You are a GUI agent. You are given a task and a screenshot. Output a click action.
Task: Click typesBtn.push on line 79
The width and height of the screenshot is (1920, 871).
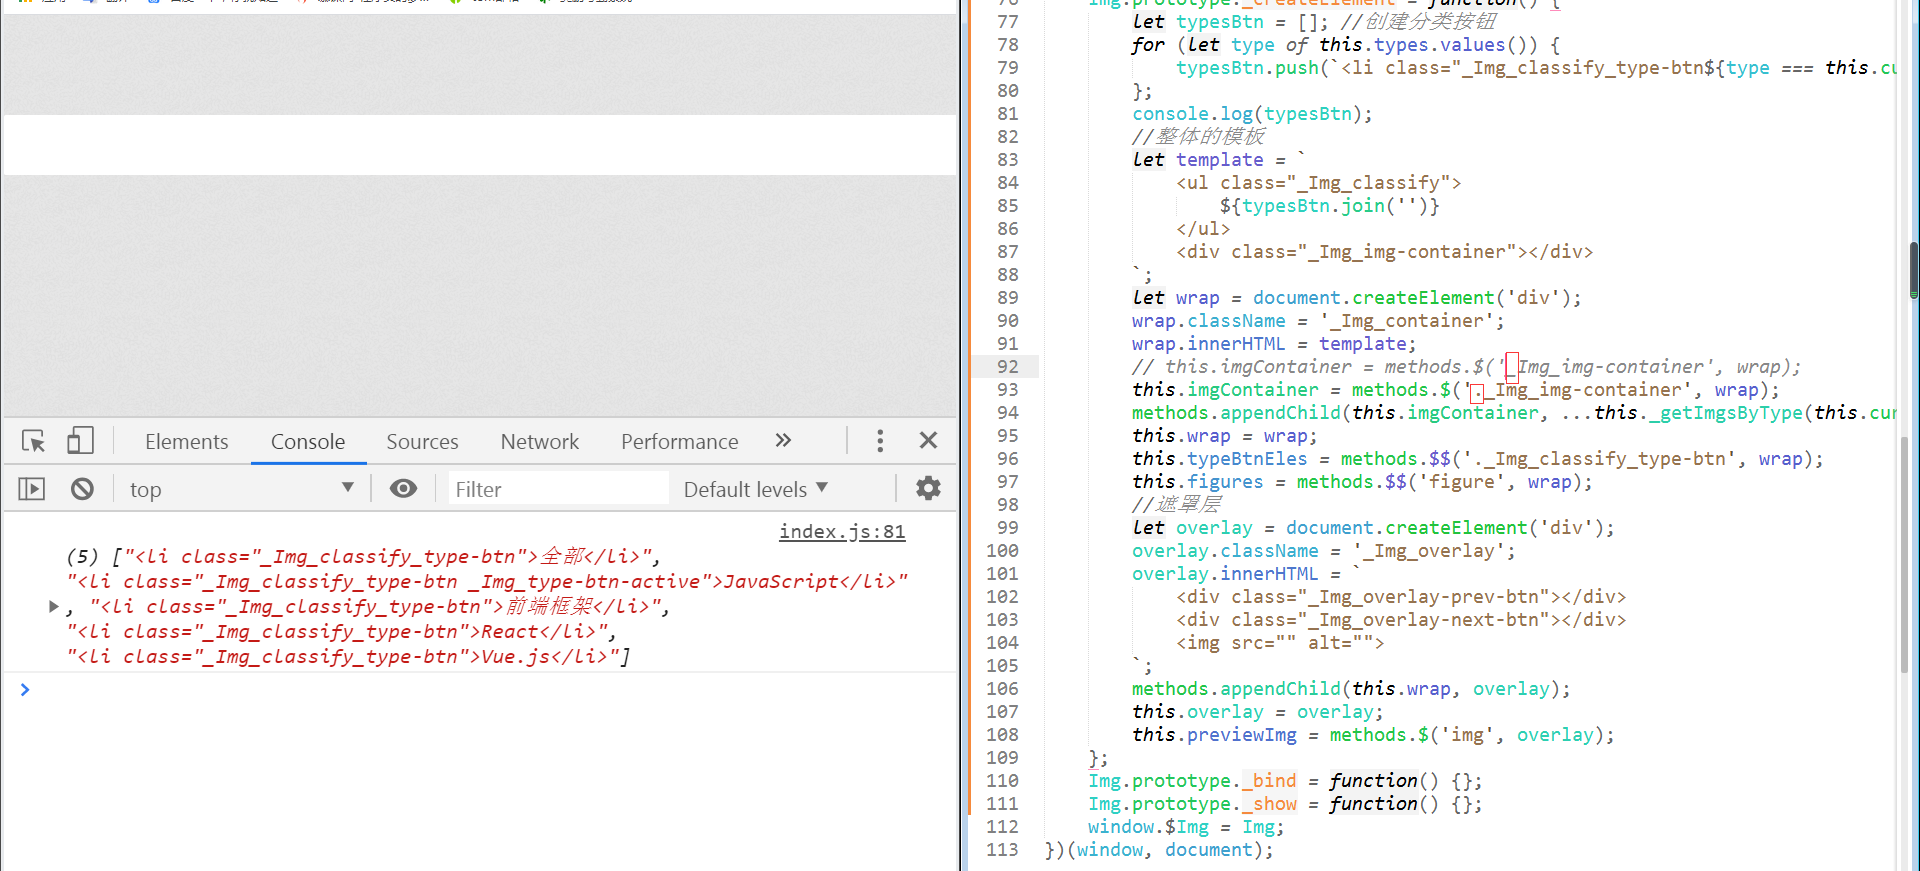click(1247, 68)
